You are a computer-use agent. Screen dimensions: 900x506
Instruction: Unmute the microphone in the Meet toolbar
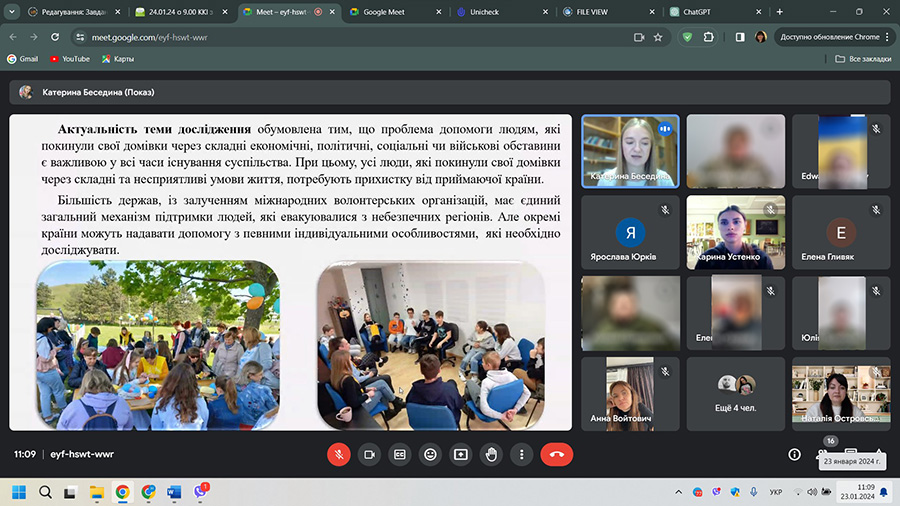click(339, 454)
